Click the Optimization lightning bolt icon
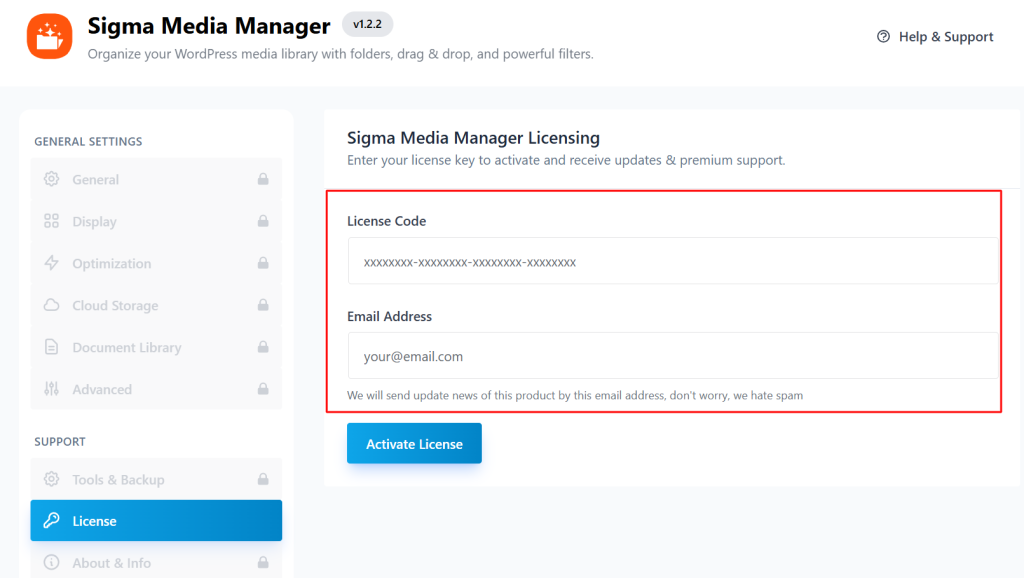 point(53,263)
